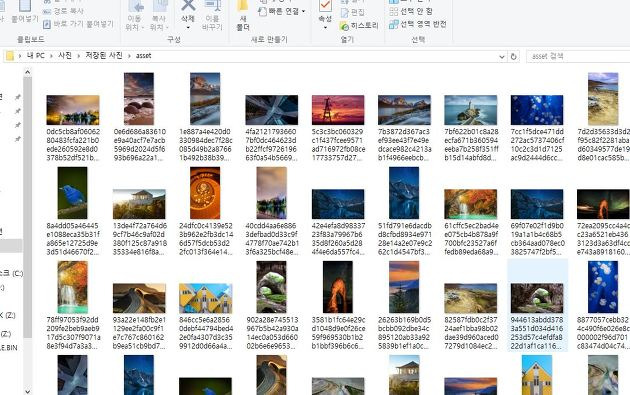This screenshot has height=395, width=630.
Task: Go to 저장된 사진 in the breadcrumb
Action: point(104,55)
